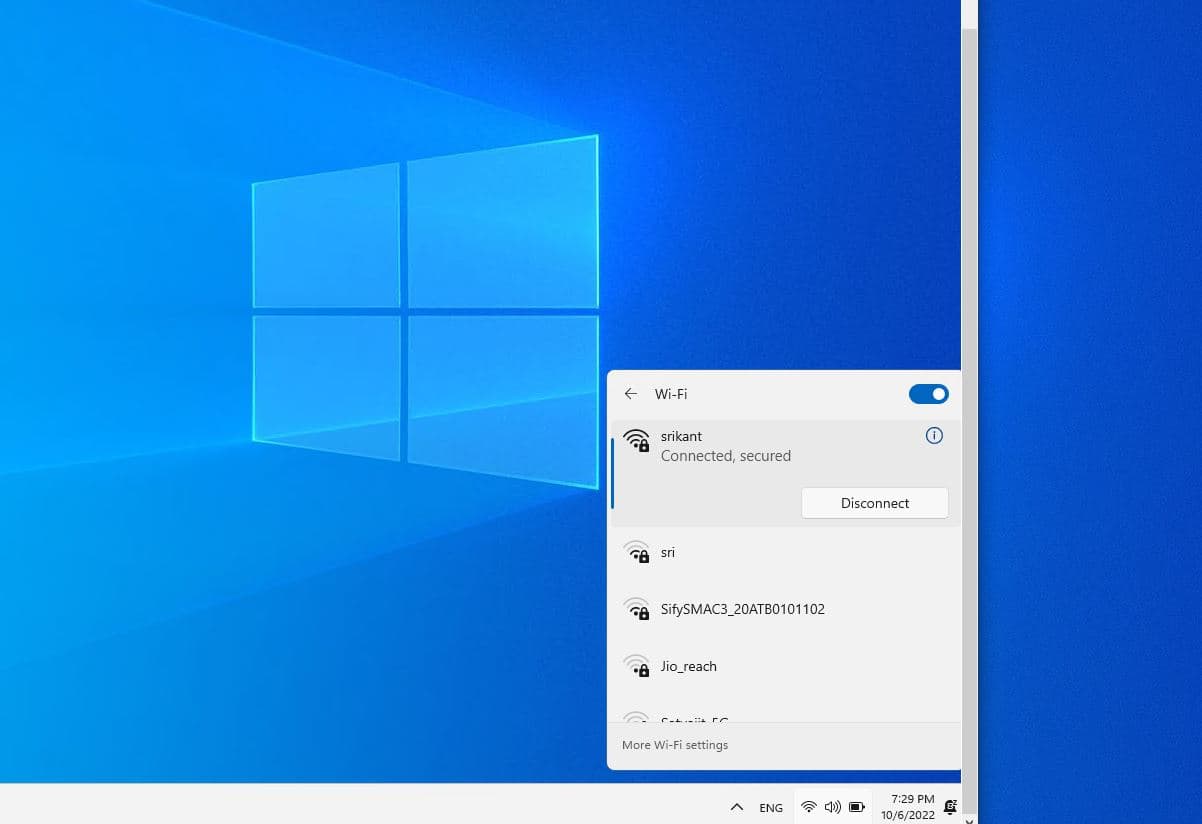Show hidden icons with taskbar chevron
This screenshot has width=1202, height=824.
click(737, 807)
